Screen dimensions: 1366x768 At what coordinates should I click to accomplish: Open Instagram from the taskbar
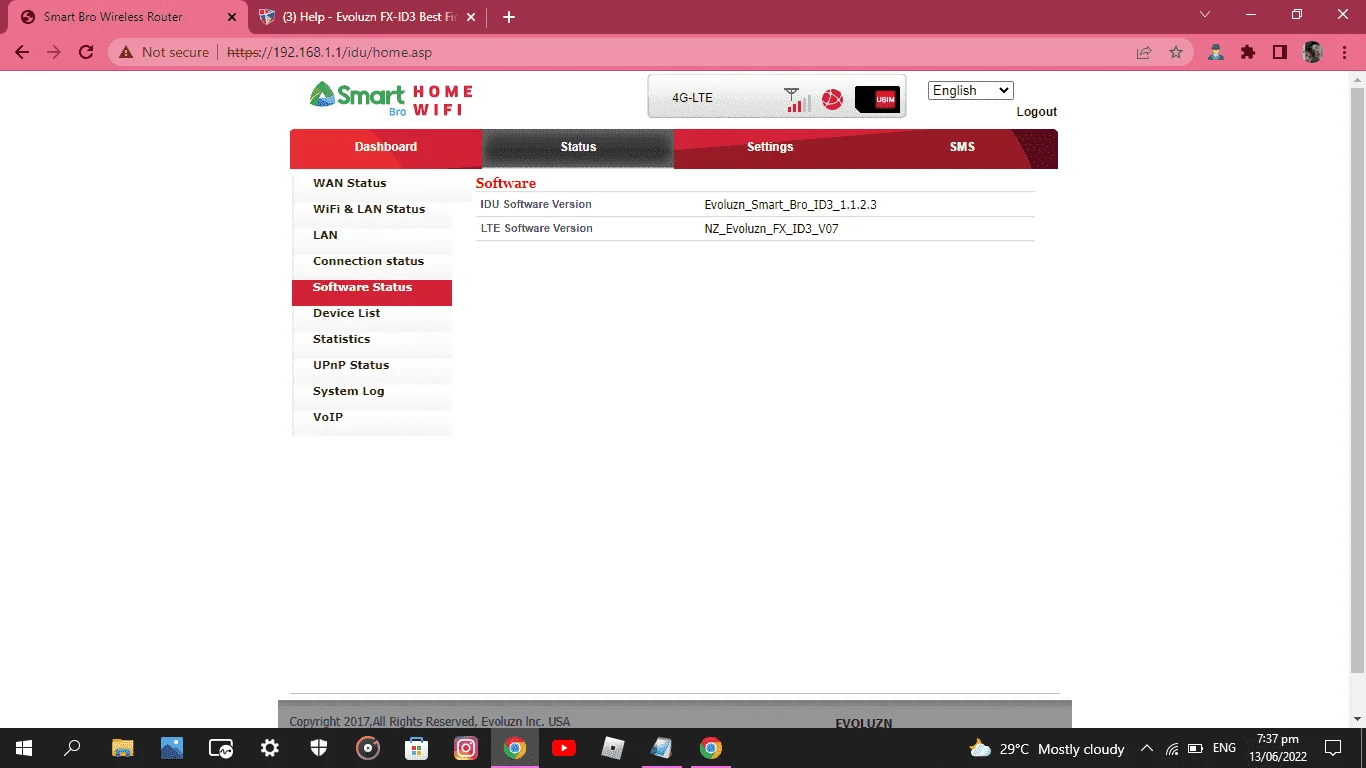pos(466,748)
